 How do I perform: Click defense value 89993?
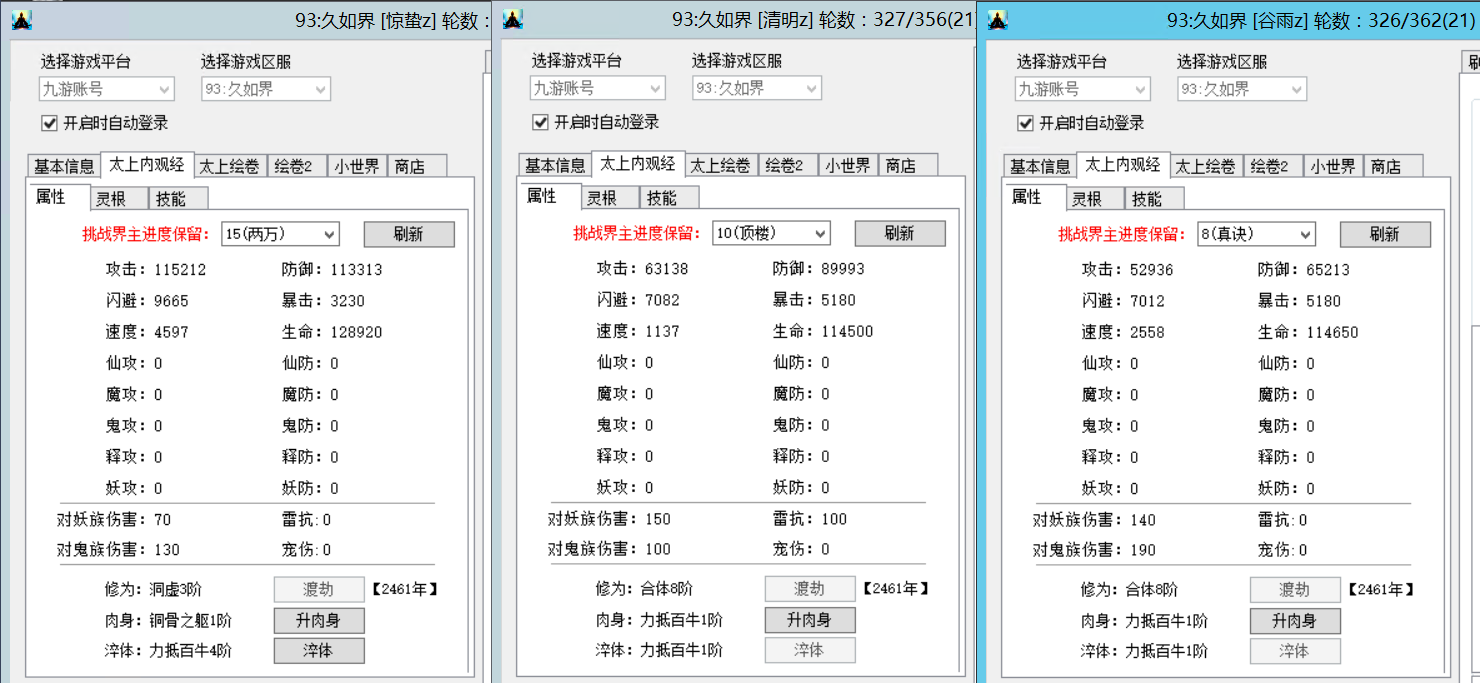pos(842,268)
